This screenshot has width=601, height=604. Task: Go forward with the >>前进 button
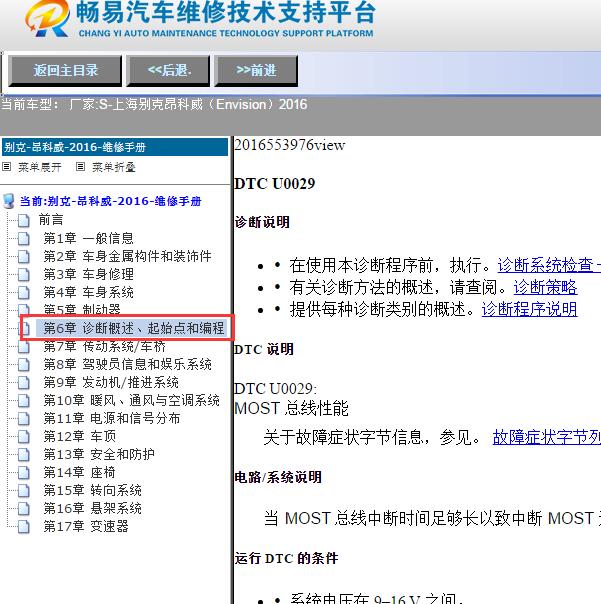256,70
